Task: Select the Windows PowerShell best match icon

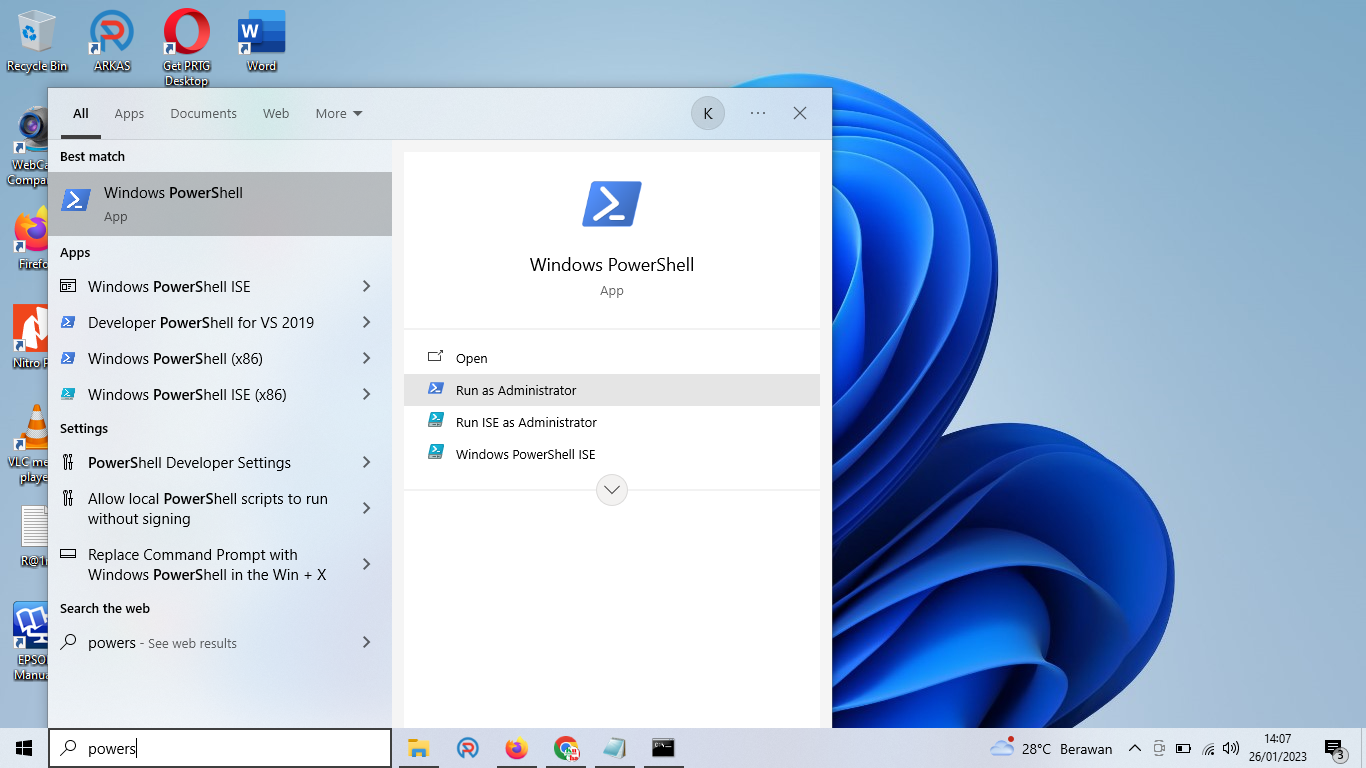Action: 76,200
